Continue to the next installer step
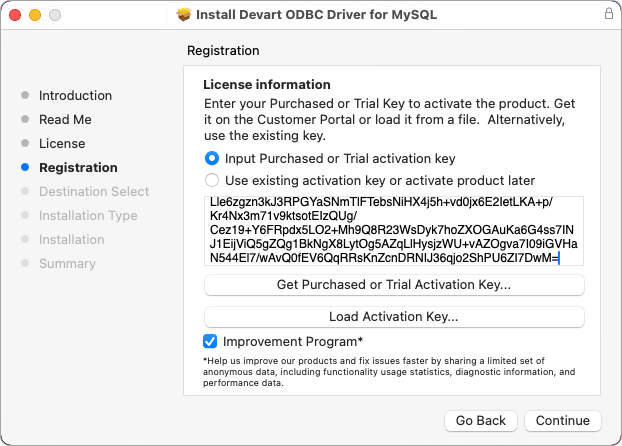622x446 pixels. click(x=562, y=421)
